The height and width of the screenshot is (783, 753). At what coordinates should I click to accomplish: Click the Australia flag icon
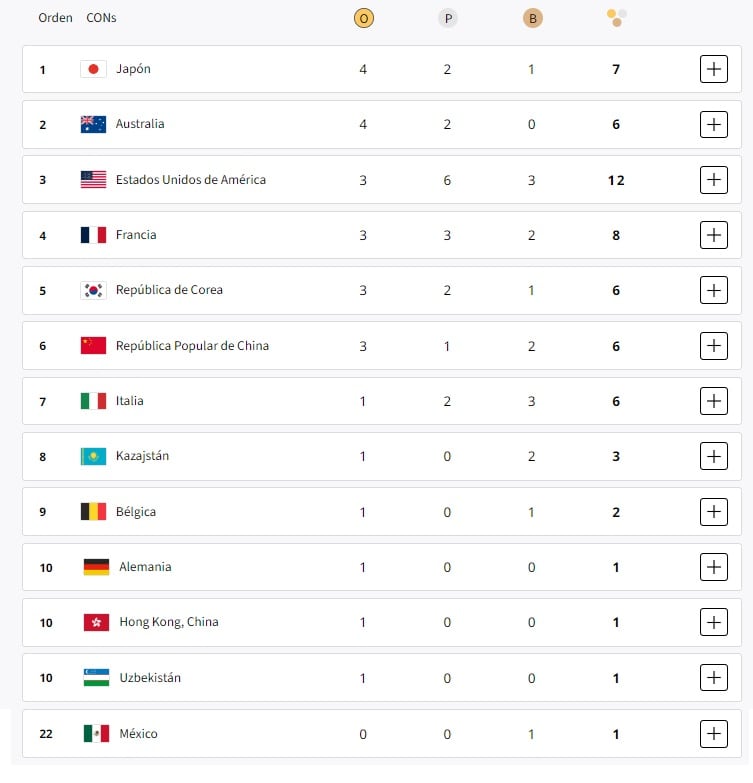93,124
